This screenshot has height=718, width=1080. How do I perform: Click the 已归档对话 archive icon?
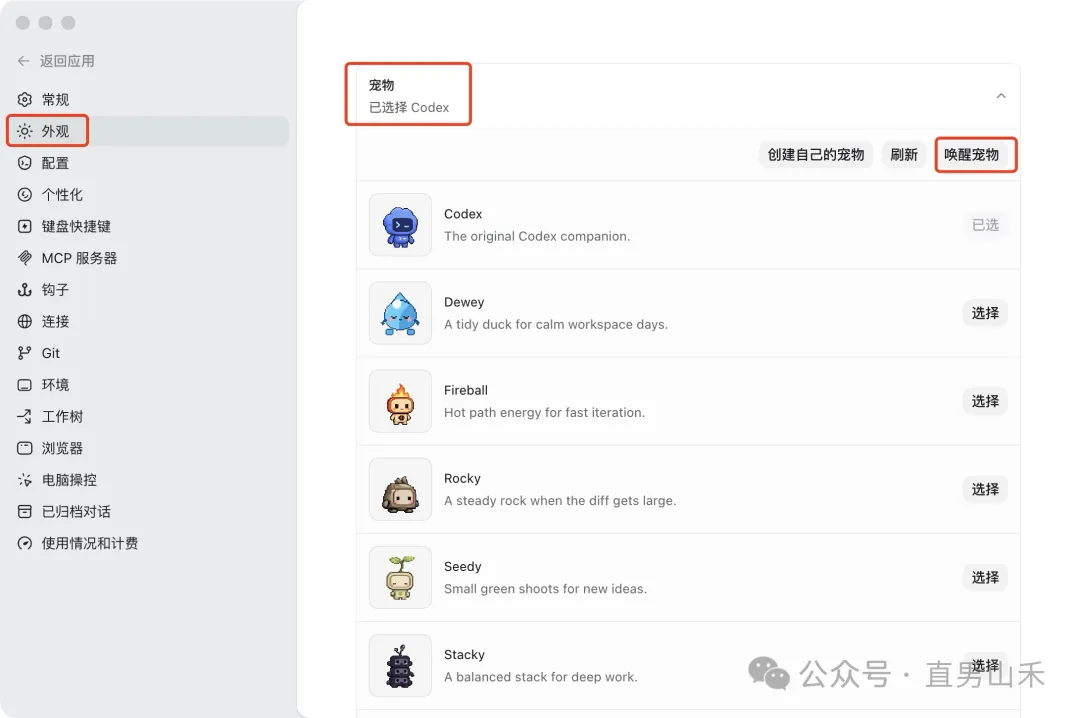tap(25, 512)
